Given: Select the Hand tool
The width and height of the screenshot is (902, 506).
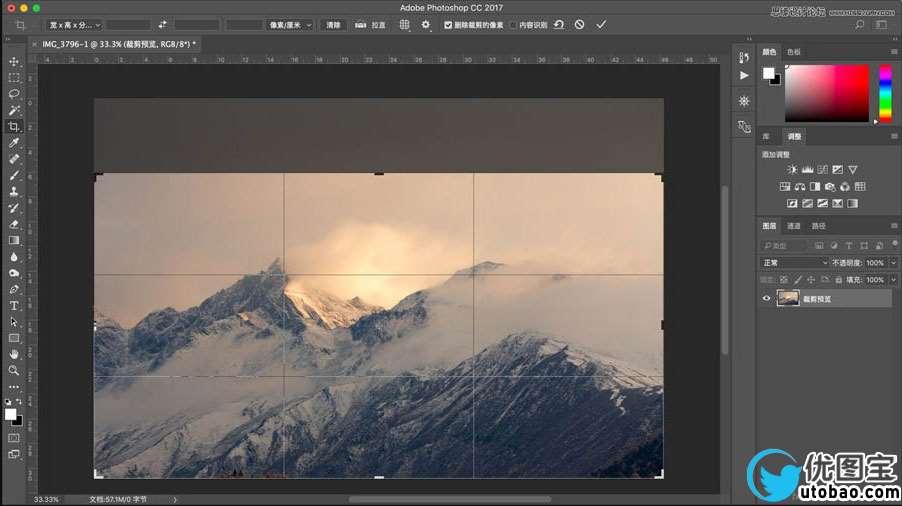Looking at the screenshot, I should tap(14, 354).
